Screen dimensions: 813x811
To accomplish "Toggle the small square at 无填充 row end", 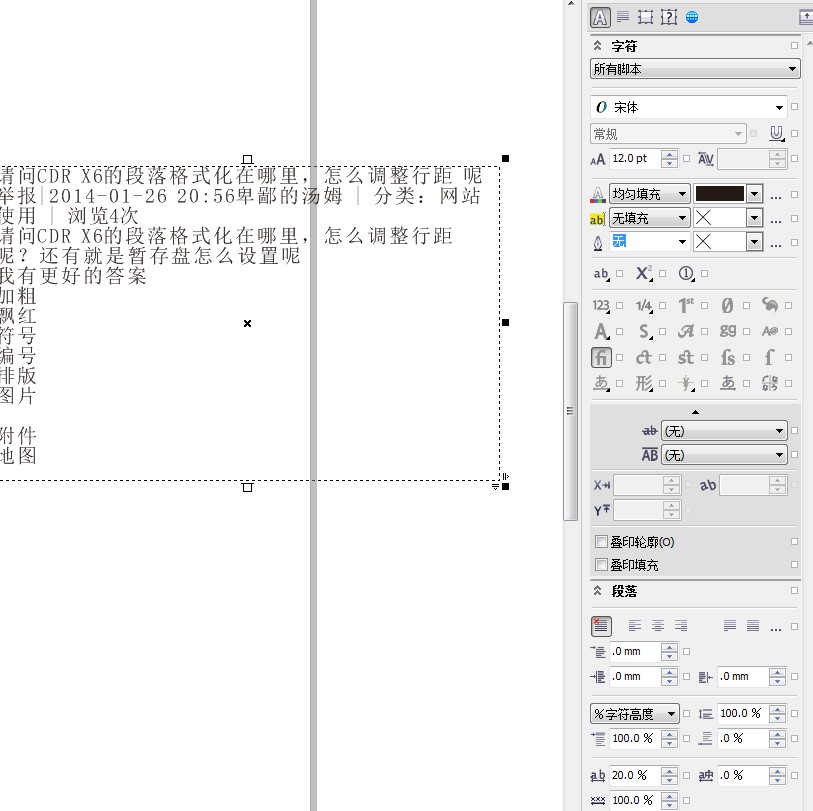I will [794, 218].
